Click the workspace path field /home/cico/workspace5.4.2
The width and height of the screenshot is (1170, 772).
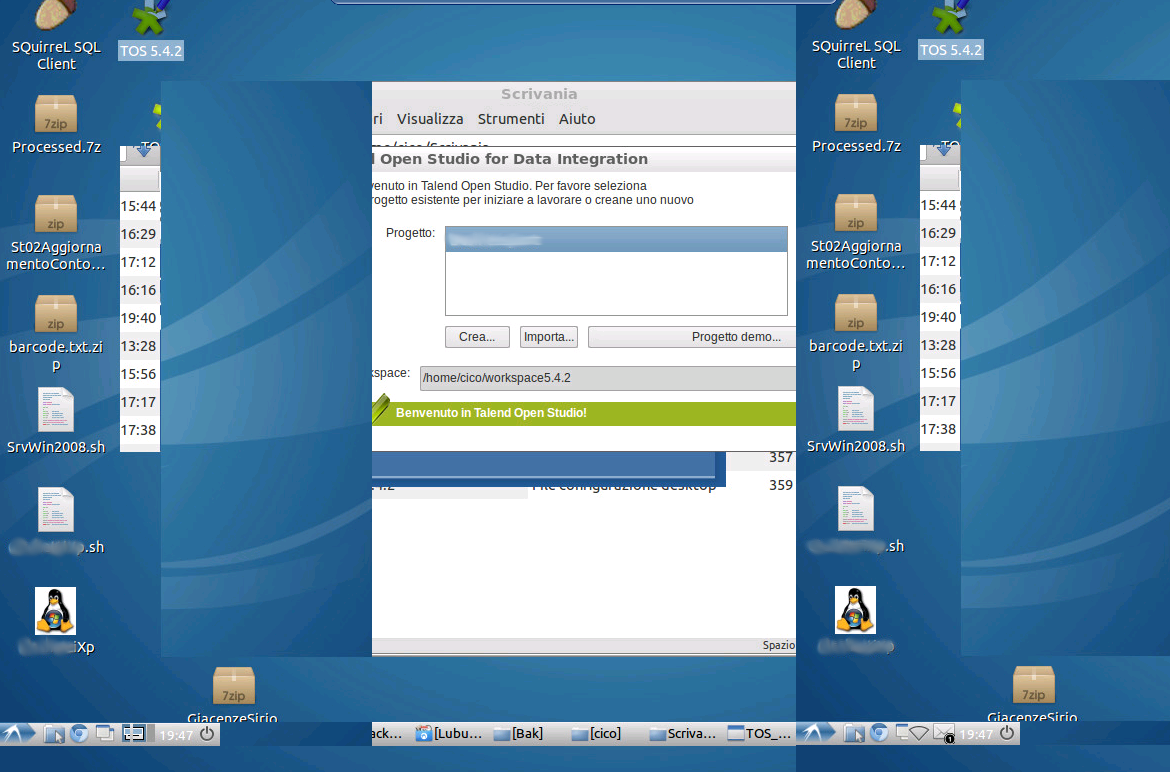tap(607, 378)
